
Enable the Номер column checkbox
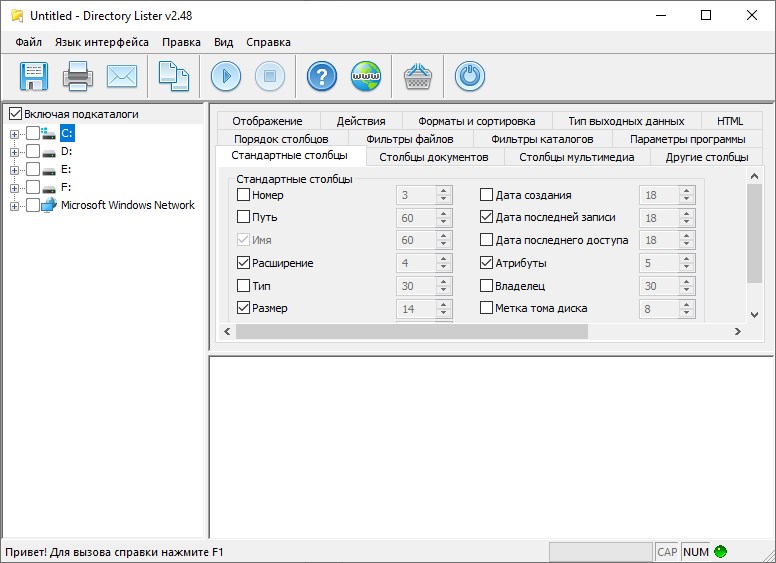click(244, 196)
